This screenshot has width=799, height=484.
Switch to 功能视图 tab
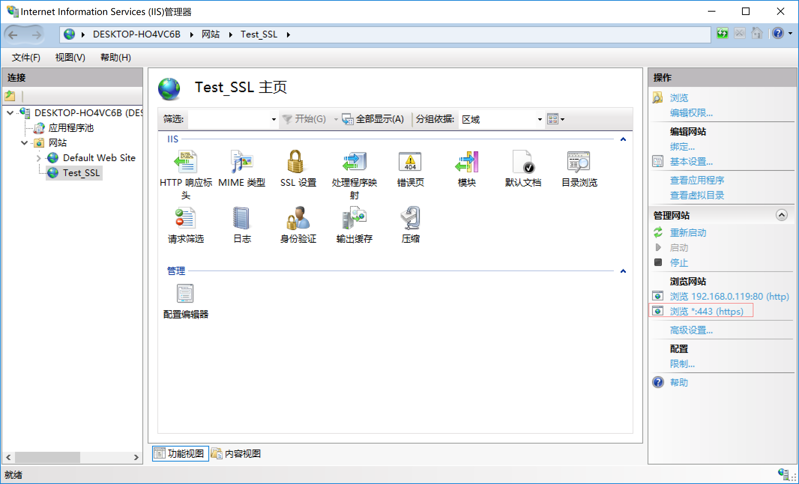click(x=180, y=453)
